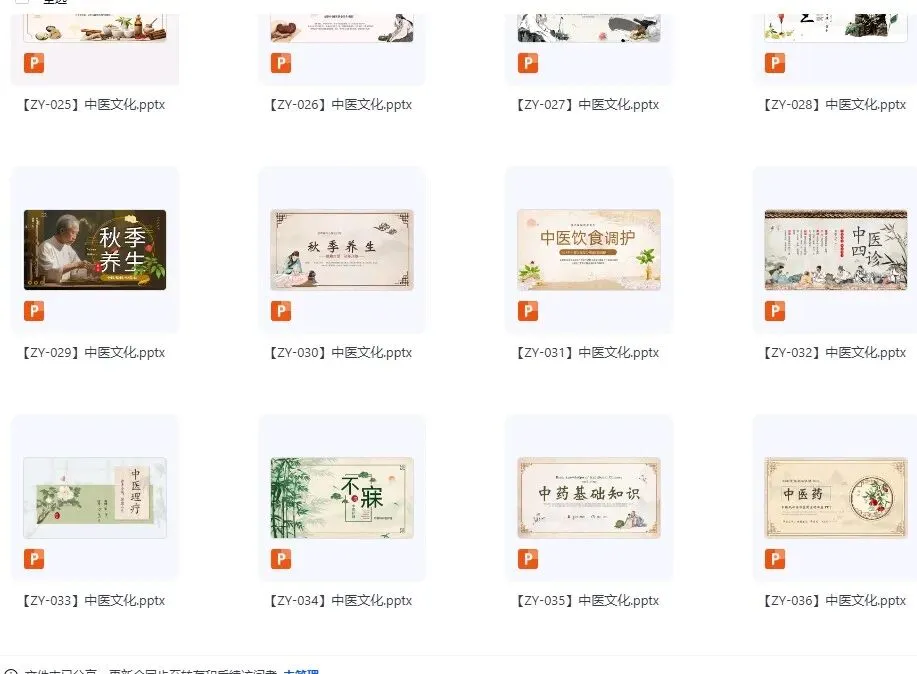Open the 中医饮食调护 slide thumbnail
This screenshot has height=674, width=917.
pyautogui.click(x=589, y=250)
